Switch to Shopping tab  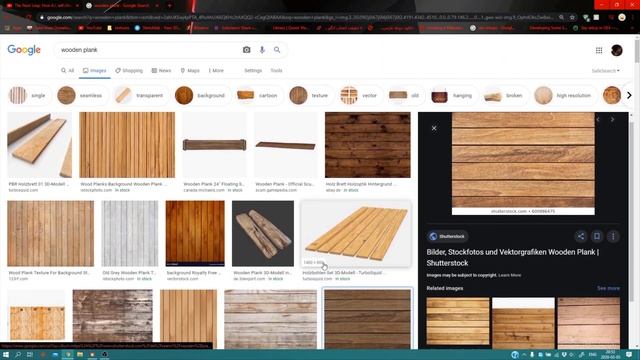(129, 71)
